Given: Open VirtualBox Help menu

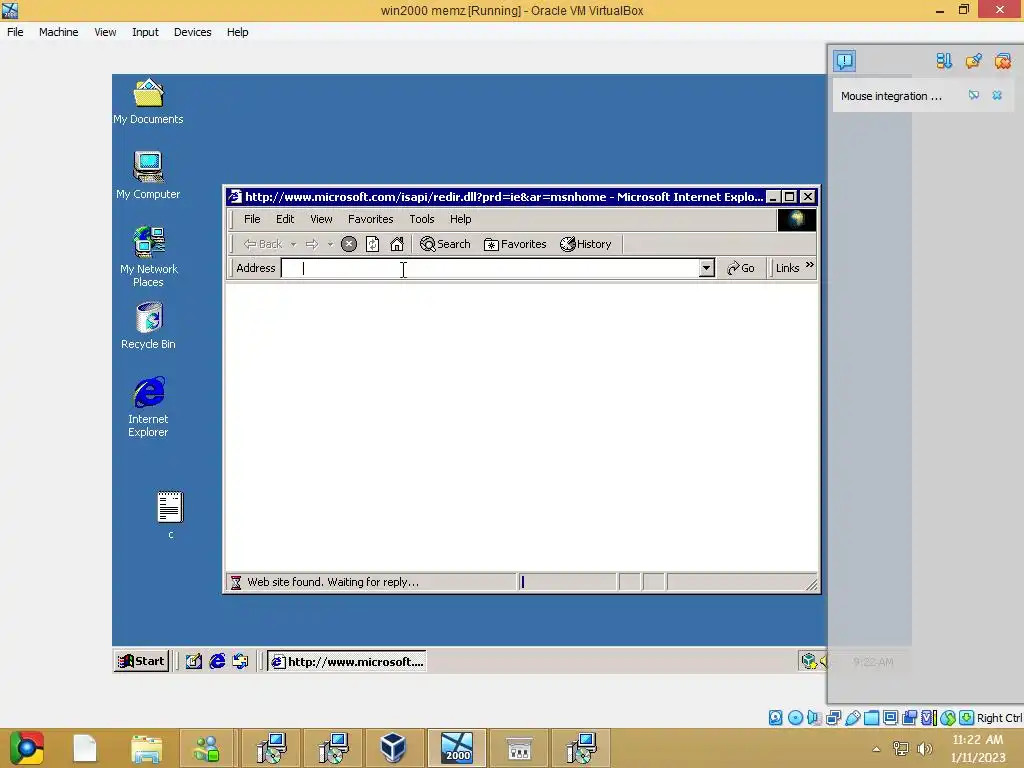Looking at the screenshot, I should (x=238, y=32).
